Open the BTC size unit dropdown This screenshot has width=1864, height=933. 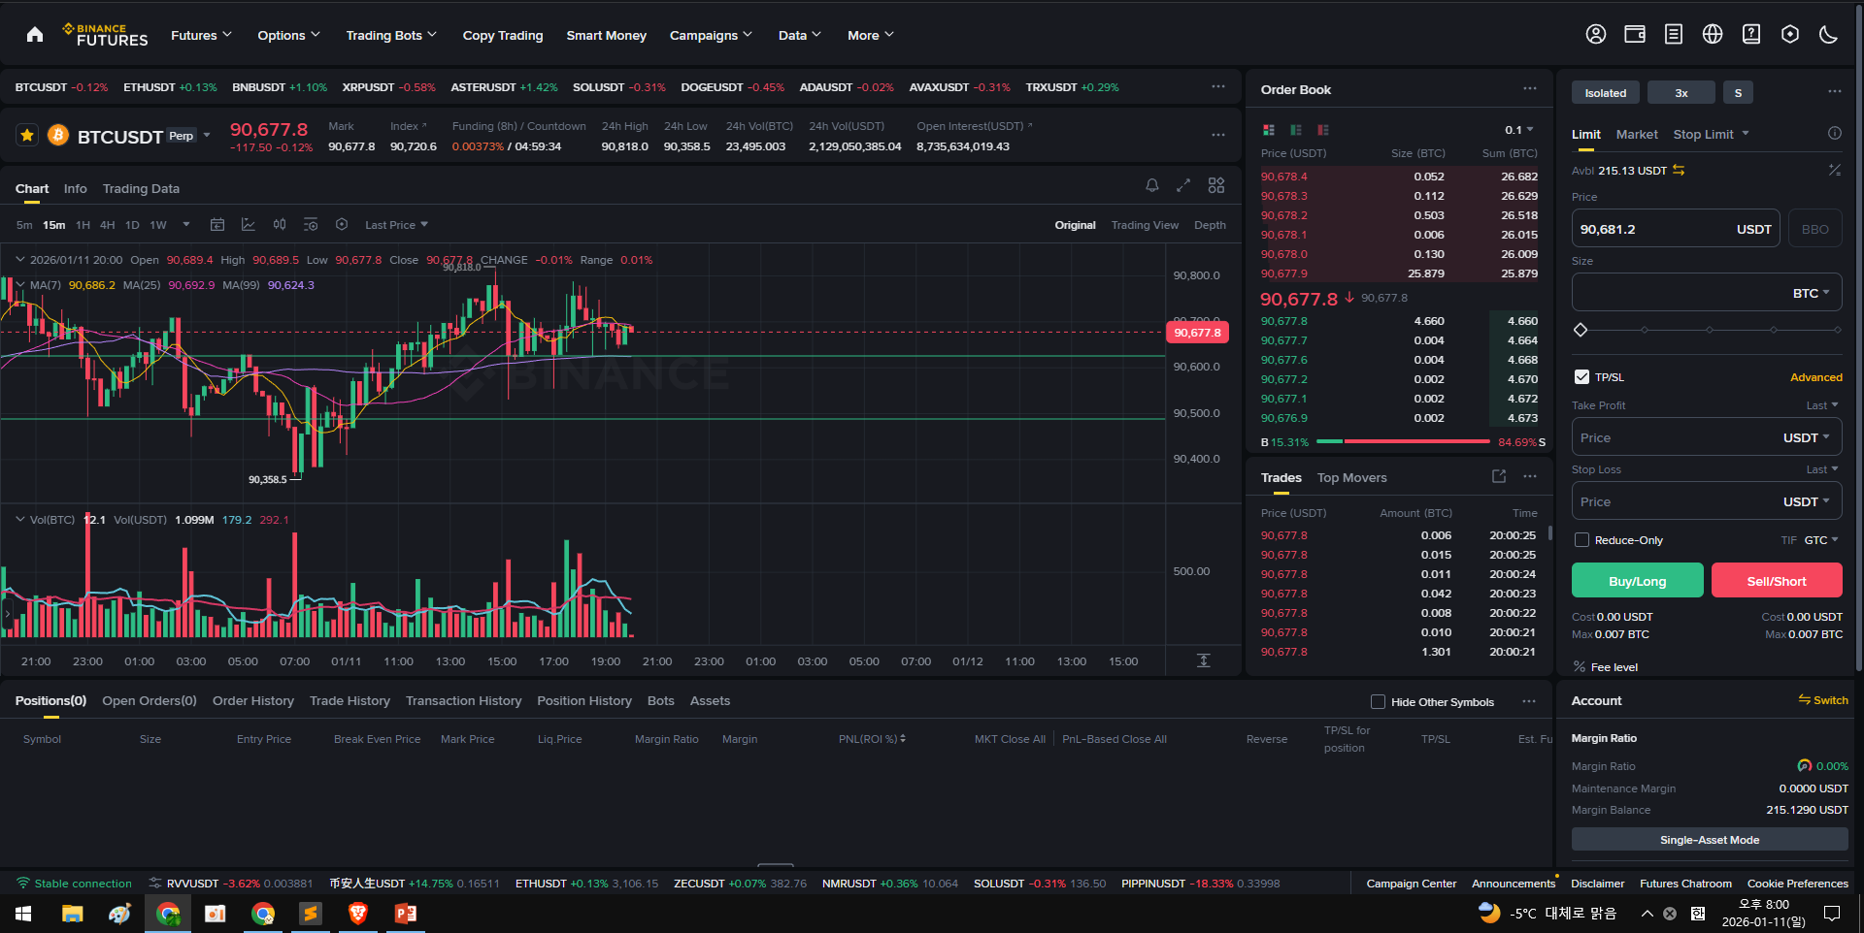coord(1811,293)
